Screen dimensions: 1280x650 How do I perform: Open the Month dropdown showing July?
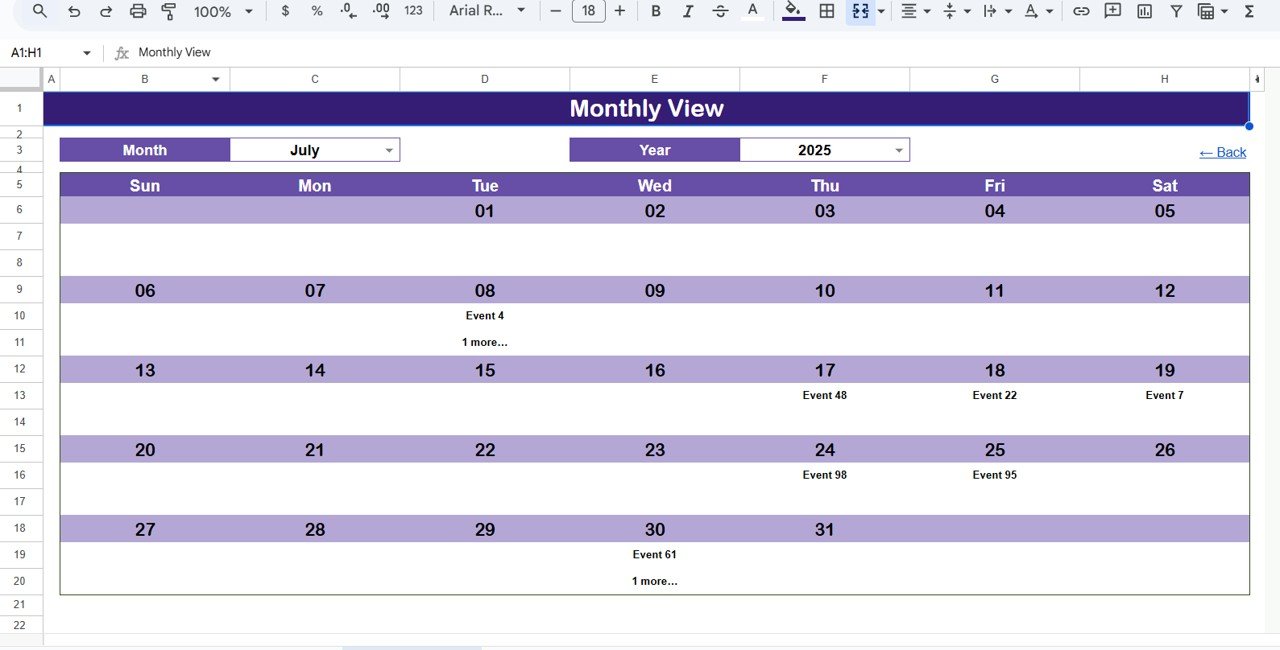pyautogui.click(x=389, y=150)
